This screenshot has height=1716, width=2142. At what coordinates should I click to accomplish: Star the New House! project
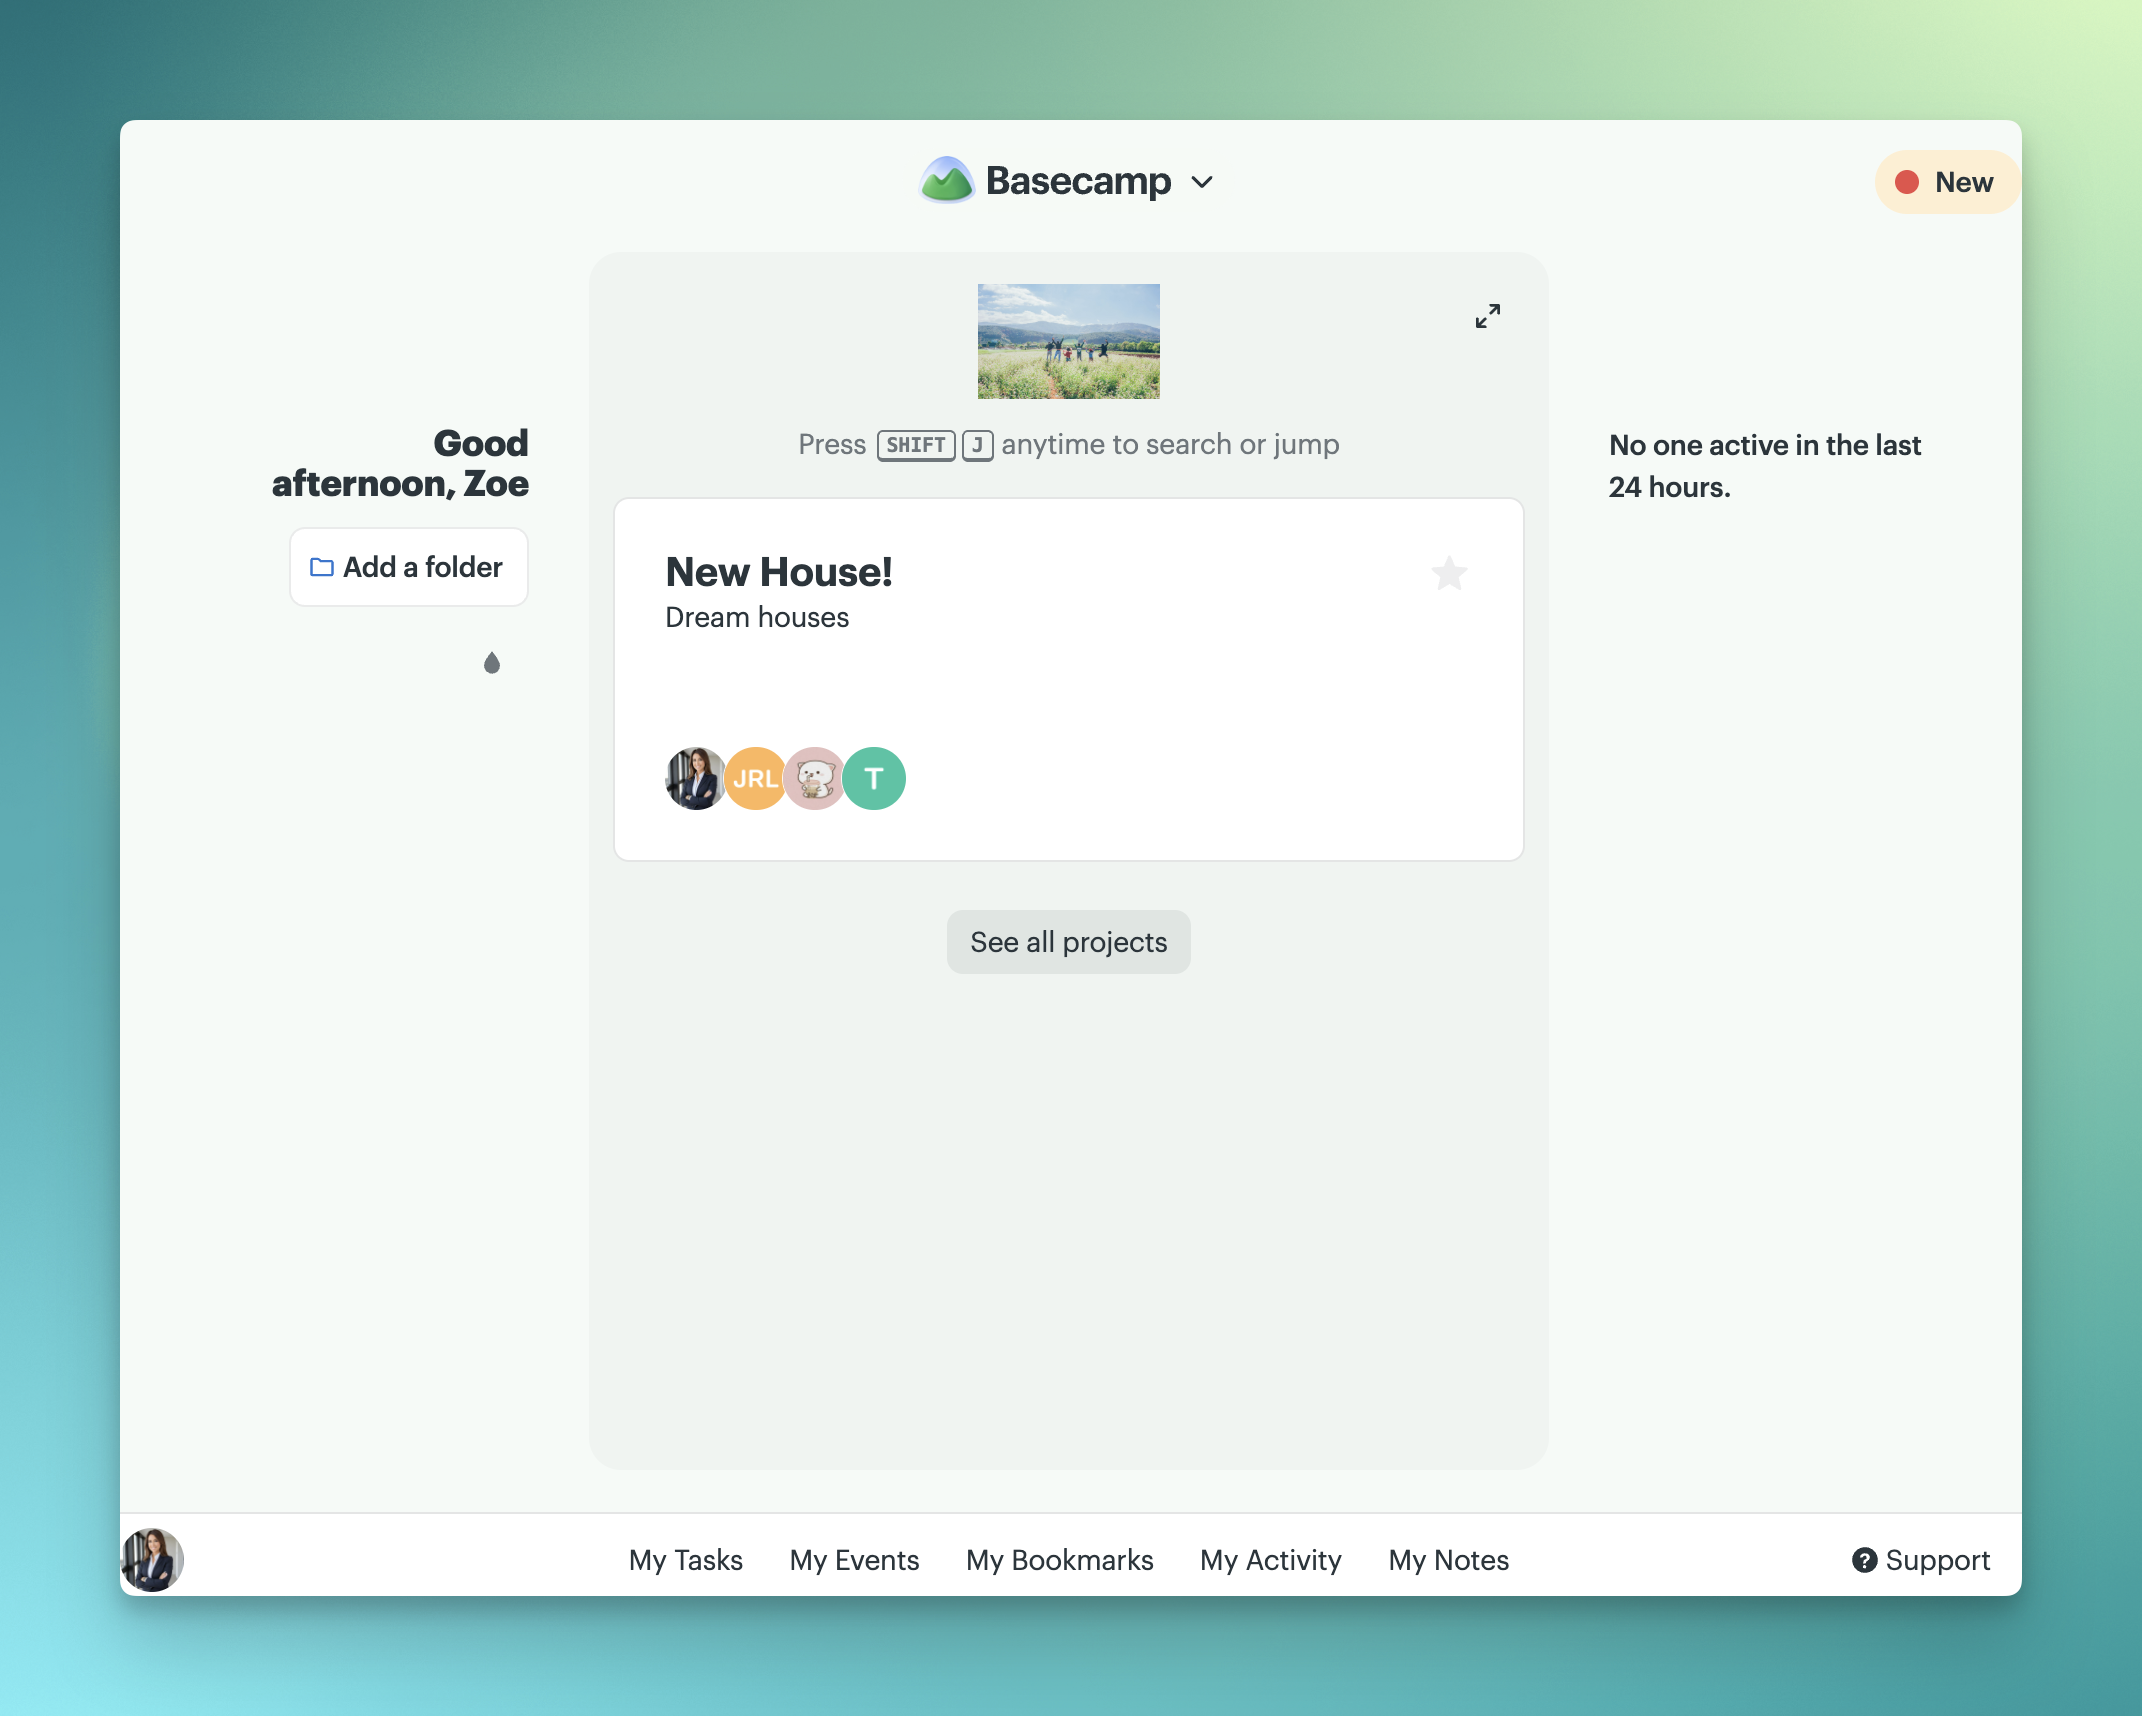(1449, 573)
